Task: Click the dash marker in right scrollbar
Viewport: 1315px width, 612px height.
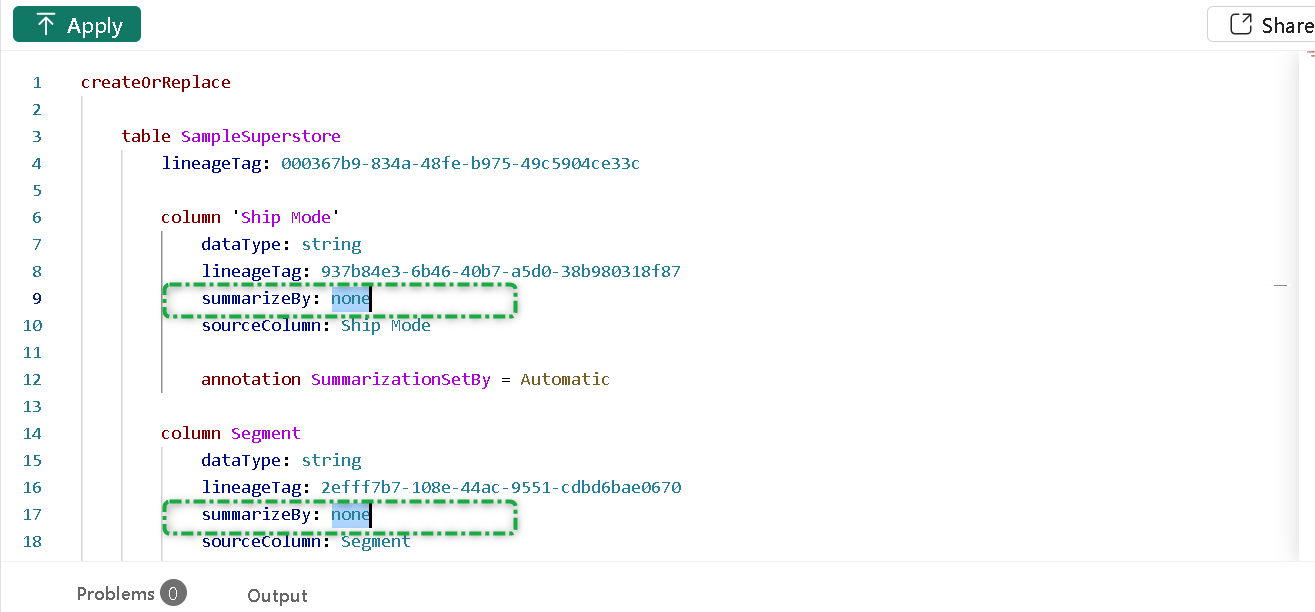Action: click(1280, 286)
